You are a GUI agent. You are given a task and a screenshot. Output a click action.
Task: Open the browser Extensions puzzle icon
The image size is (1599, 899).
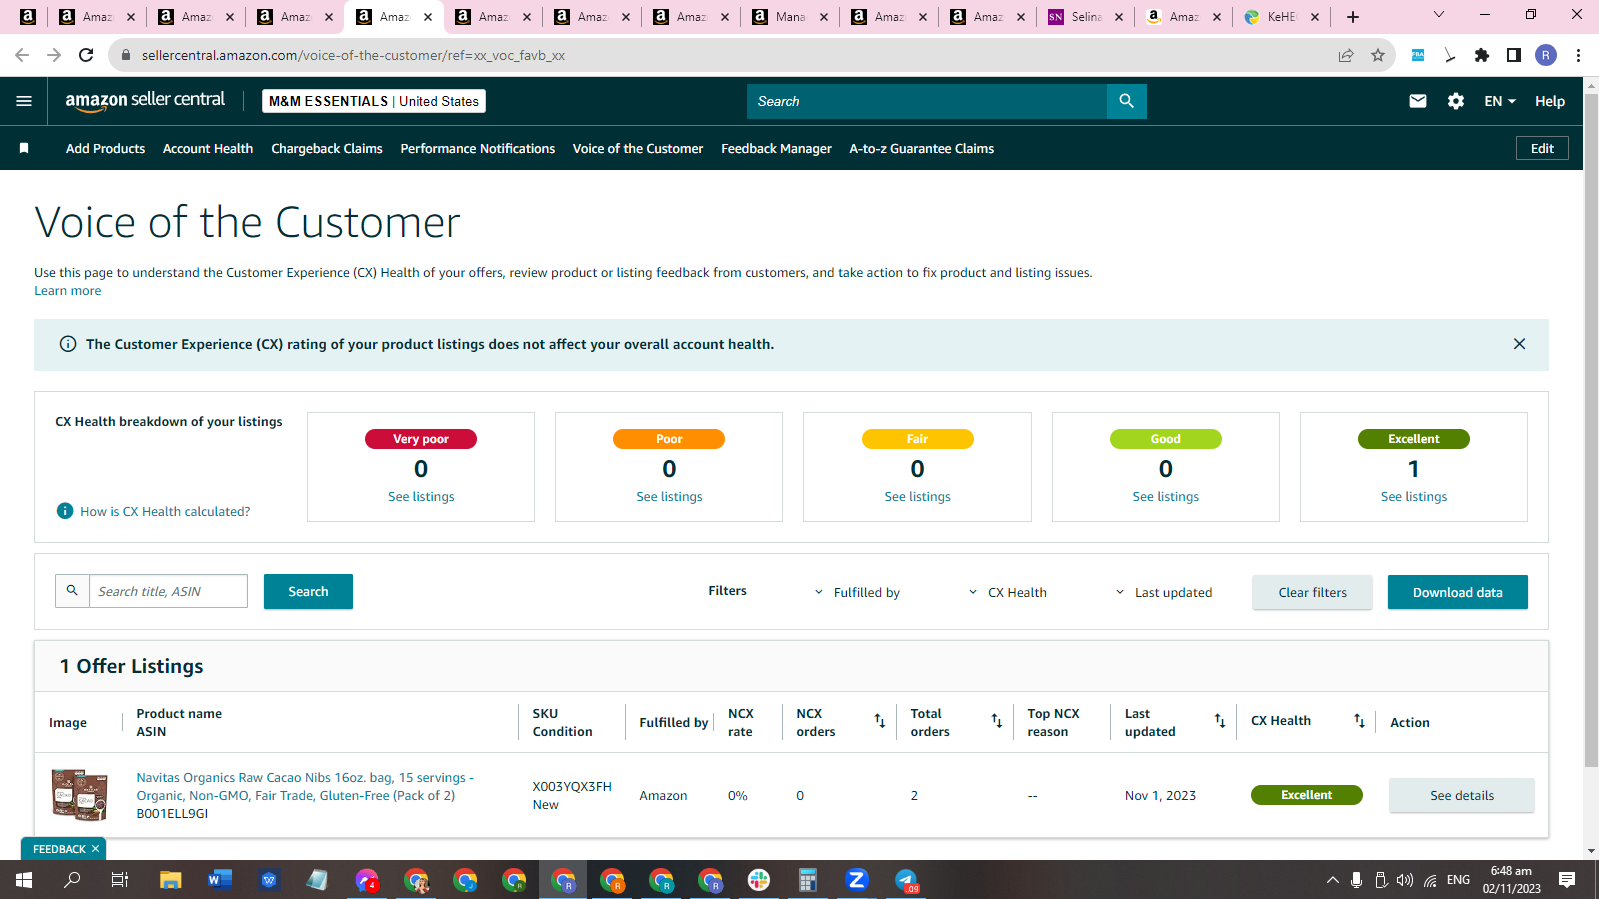click(x=1482, y=55)
